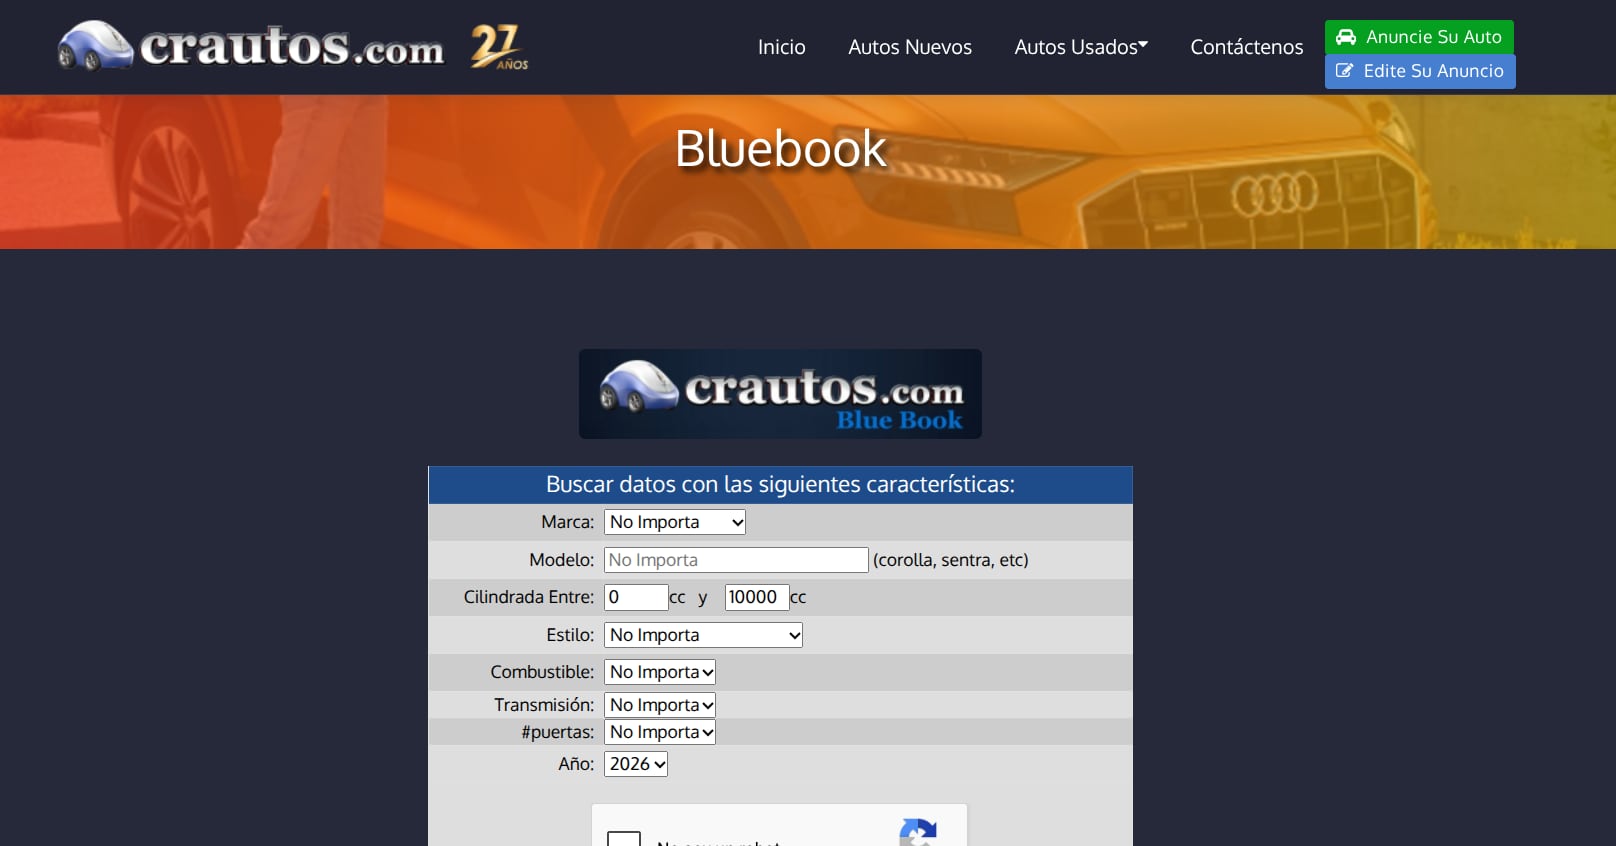Screen dimensions: 1616x846
Task: Click the reCAPTCHA logo icon
Action: click(918, 833)
